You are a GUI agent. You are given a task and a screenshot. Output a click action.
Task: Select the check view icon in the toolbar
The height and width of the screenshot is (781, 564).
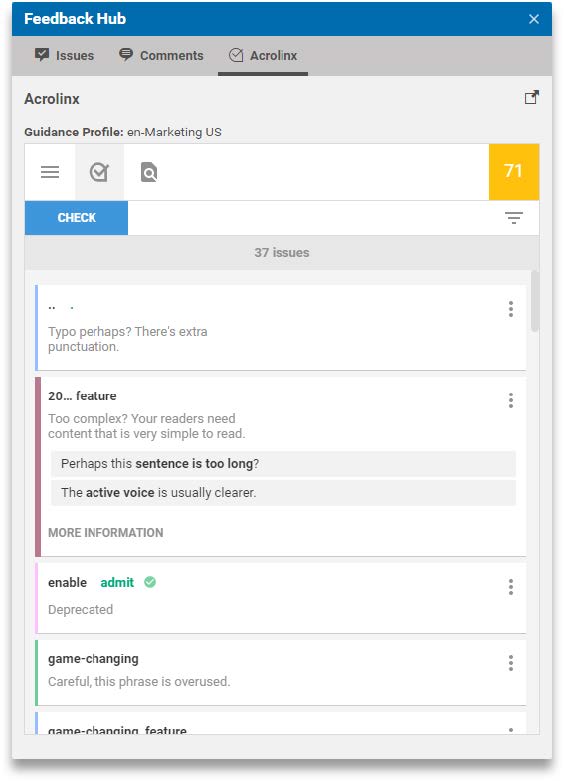[99, 172]
